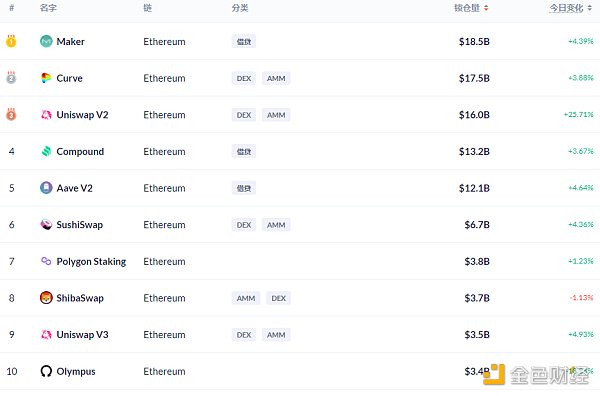Click the 今日变化 column header
The width and height of the screenshot is (600, 396).
(566, 8)
